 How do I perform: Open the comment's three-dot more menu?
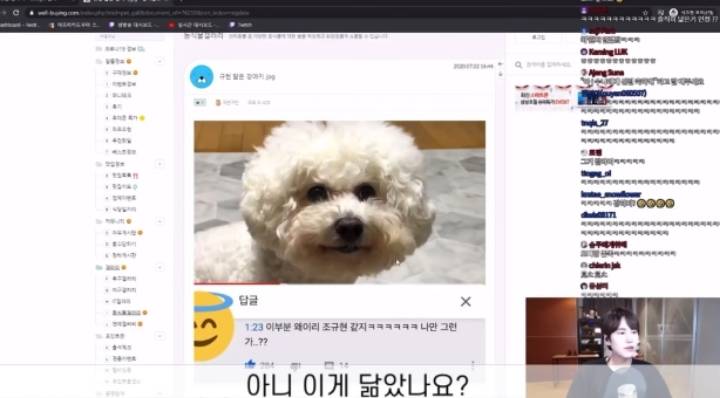(472, 364)
